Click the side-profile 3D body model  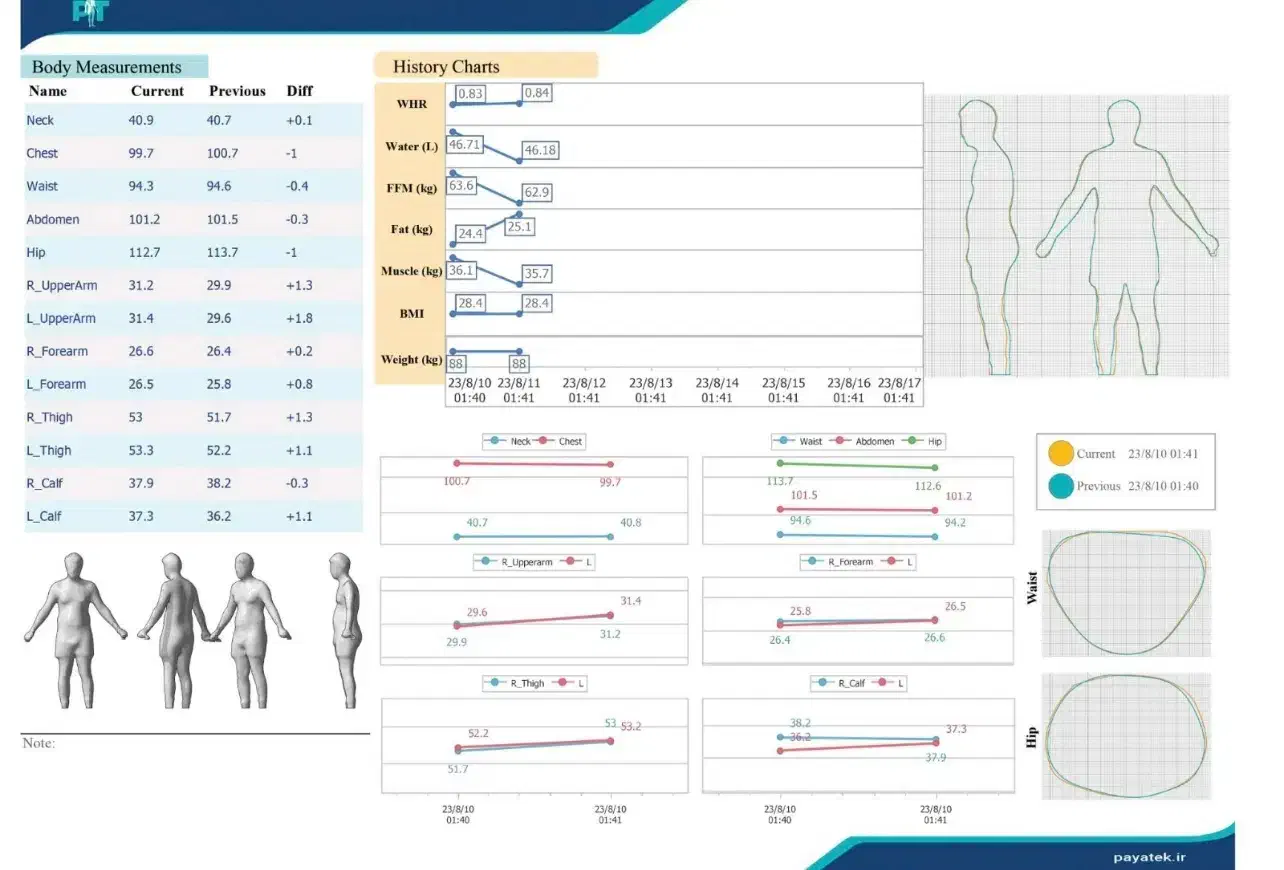tap(344, 630)
